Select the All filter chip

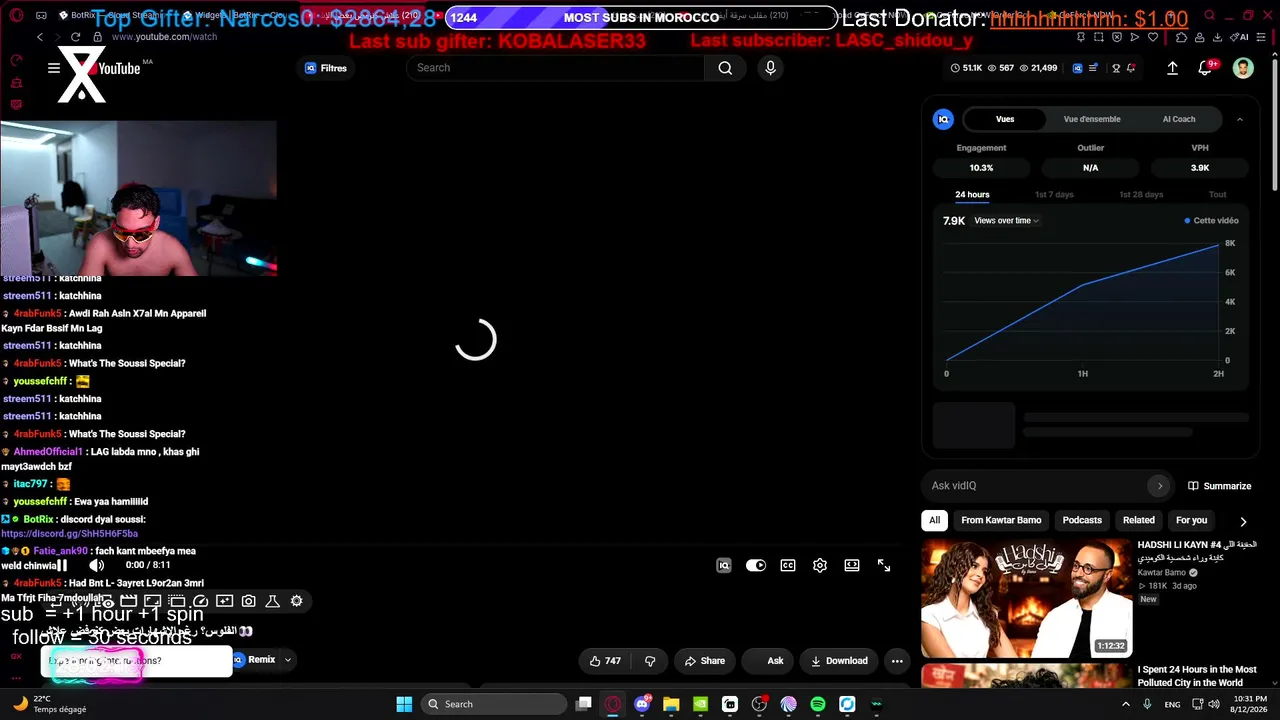(x=934, y=520)
